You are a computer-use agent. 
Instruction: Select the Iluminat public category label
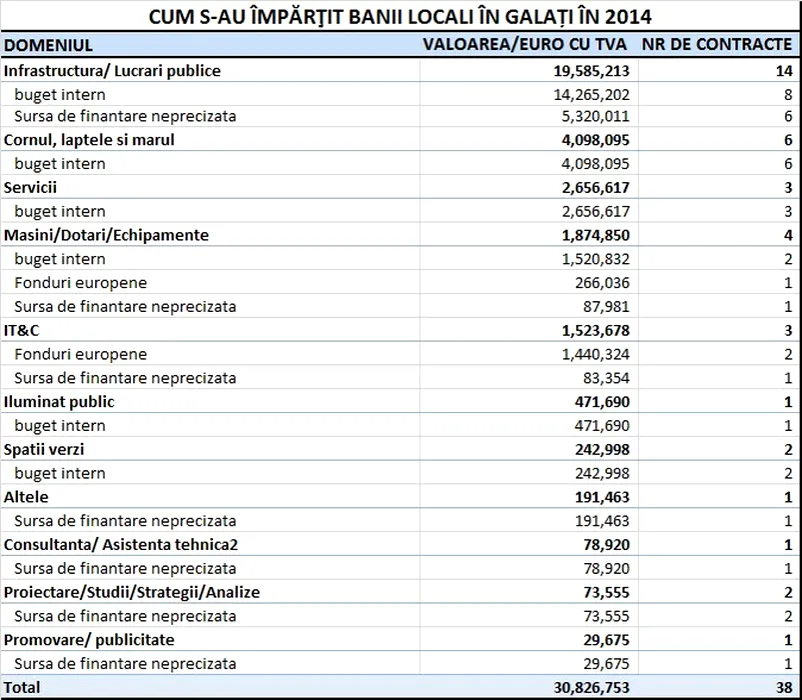click(59, 402)
